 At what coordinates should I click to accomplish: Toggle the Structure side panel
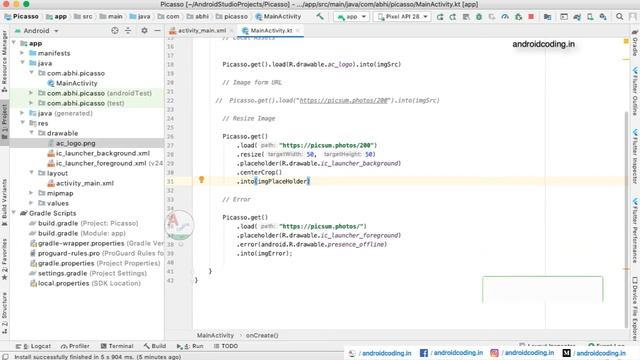click(x=4, y=313)
